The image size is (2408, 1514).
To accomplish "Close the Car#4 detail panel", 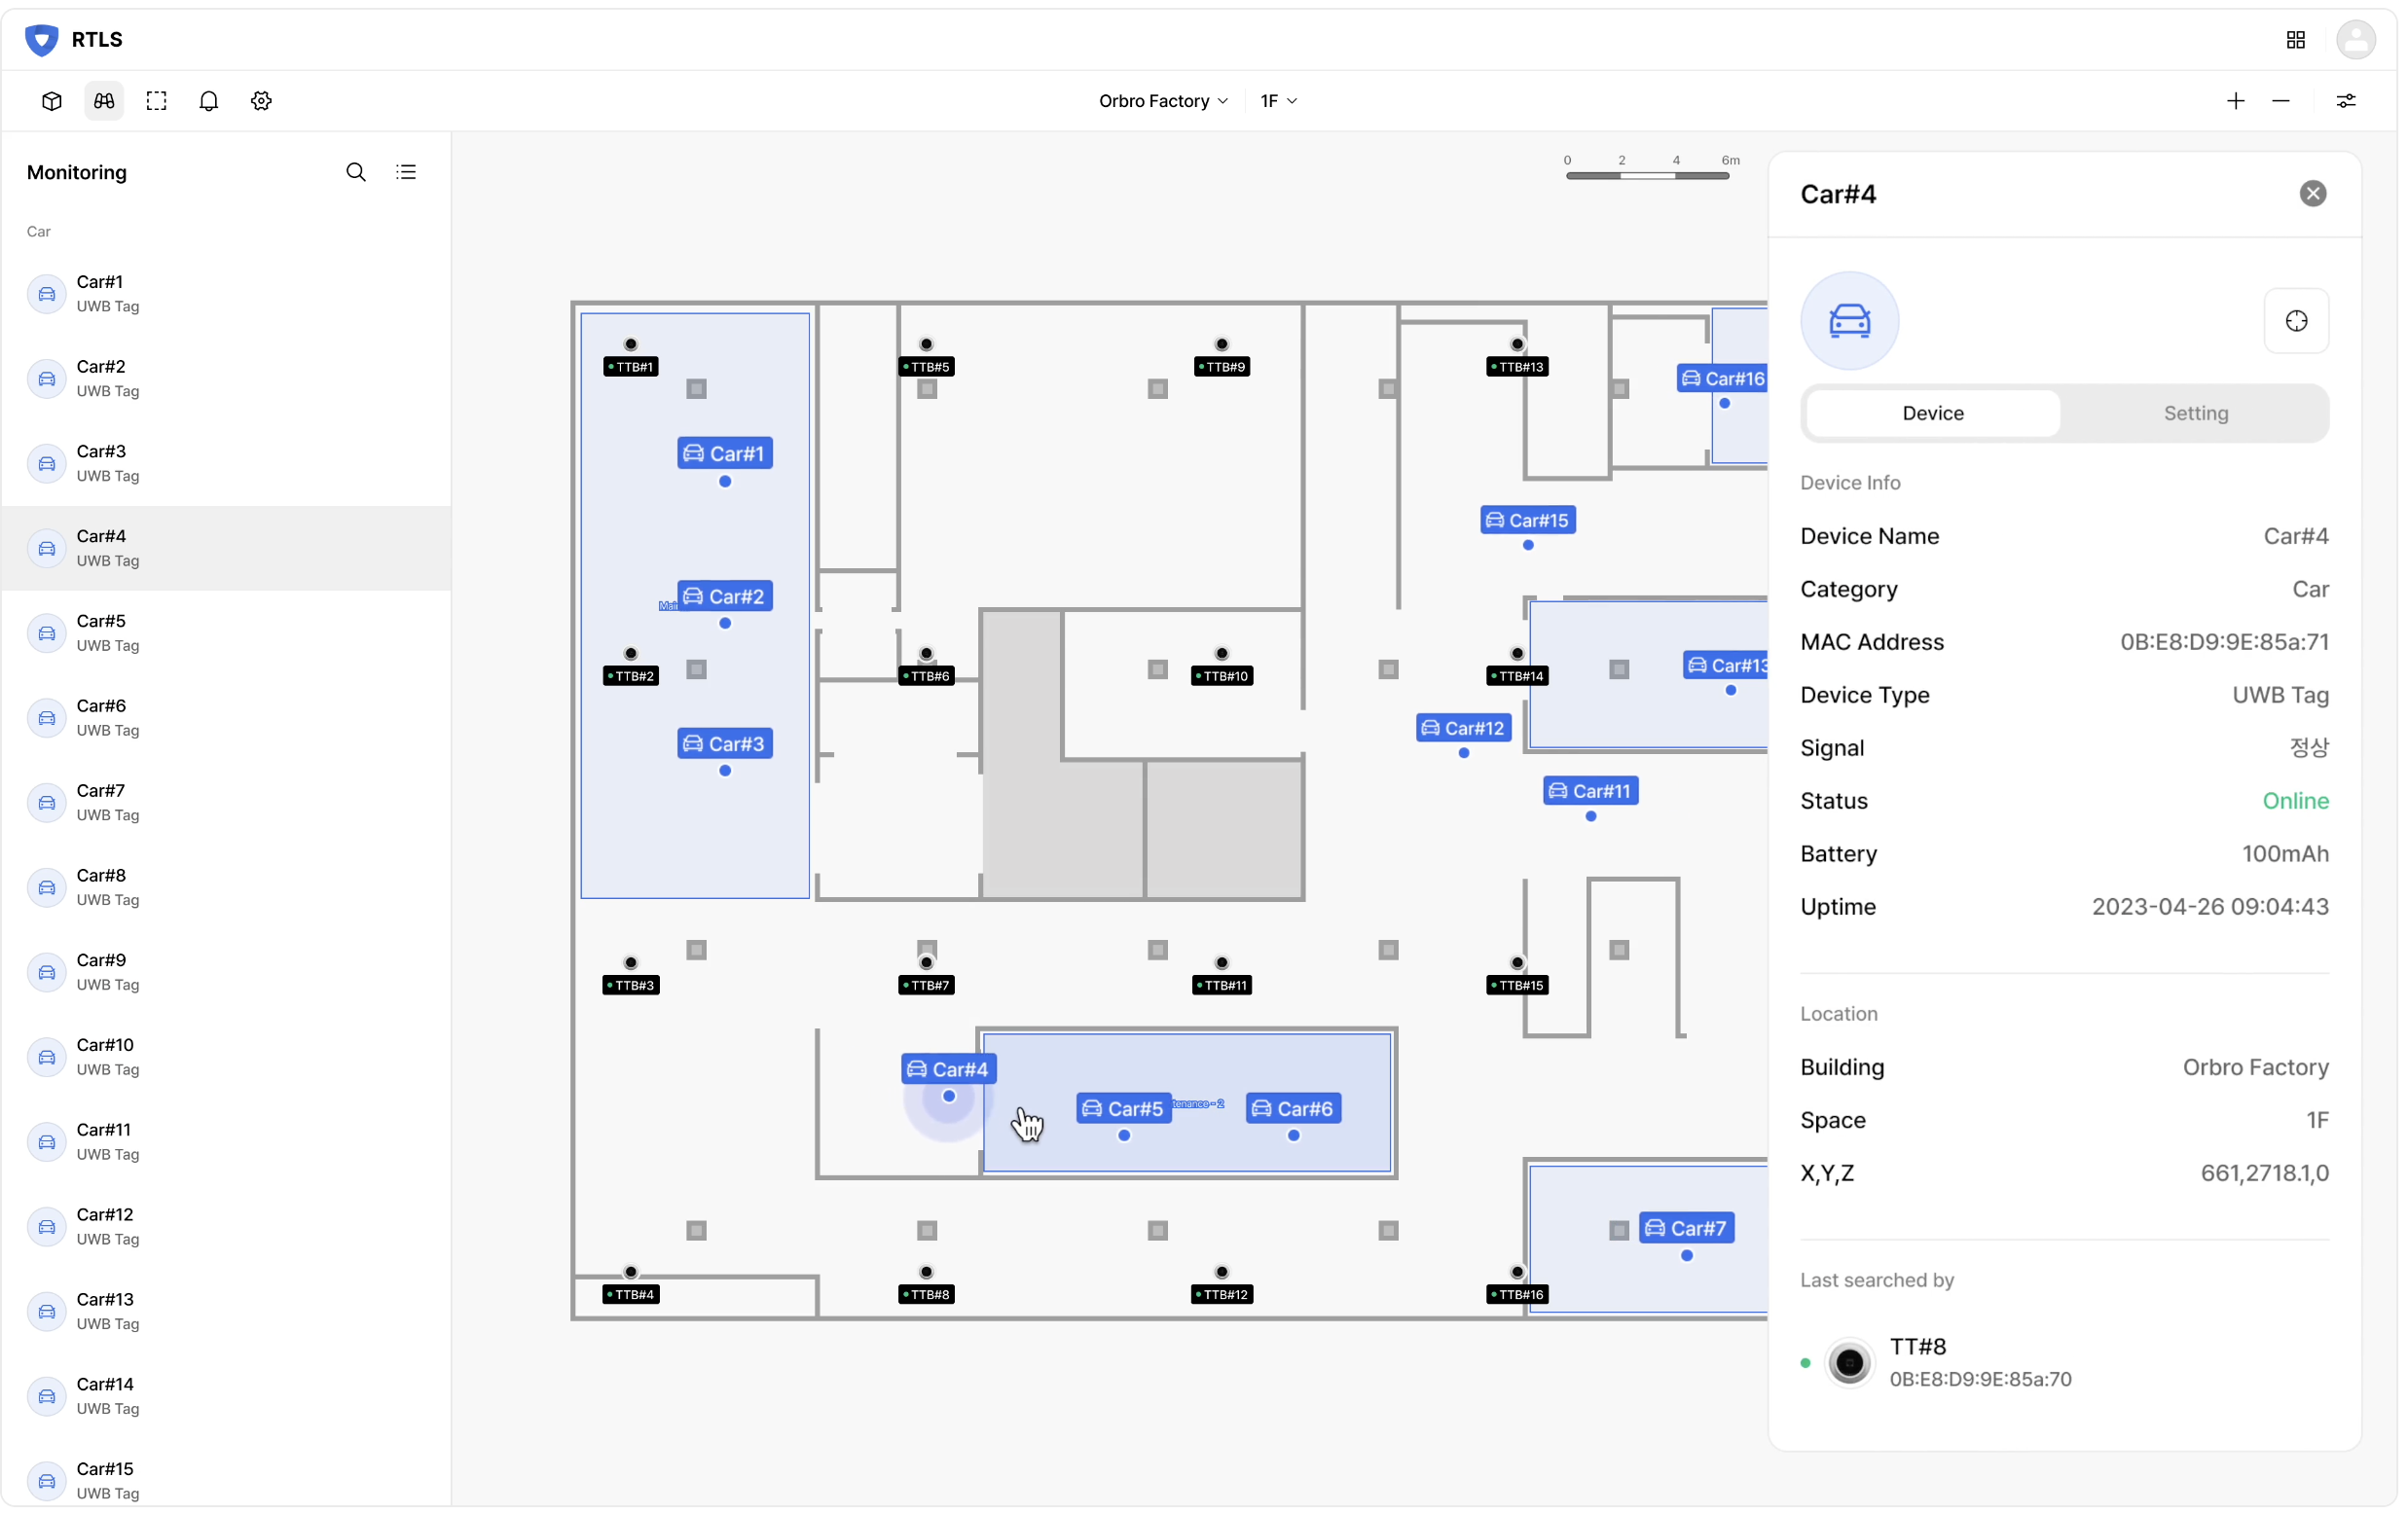I will point(2312,194).
